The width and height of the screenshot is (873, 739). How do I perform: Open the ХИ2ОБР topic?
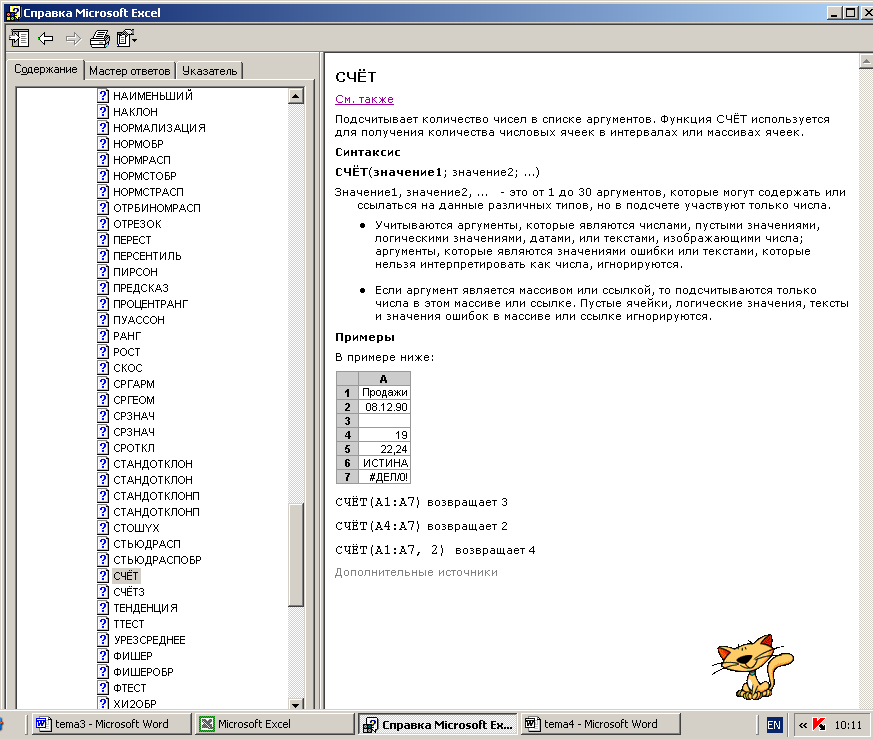coord(135,704)
